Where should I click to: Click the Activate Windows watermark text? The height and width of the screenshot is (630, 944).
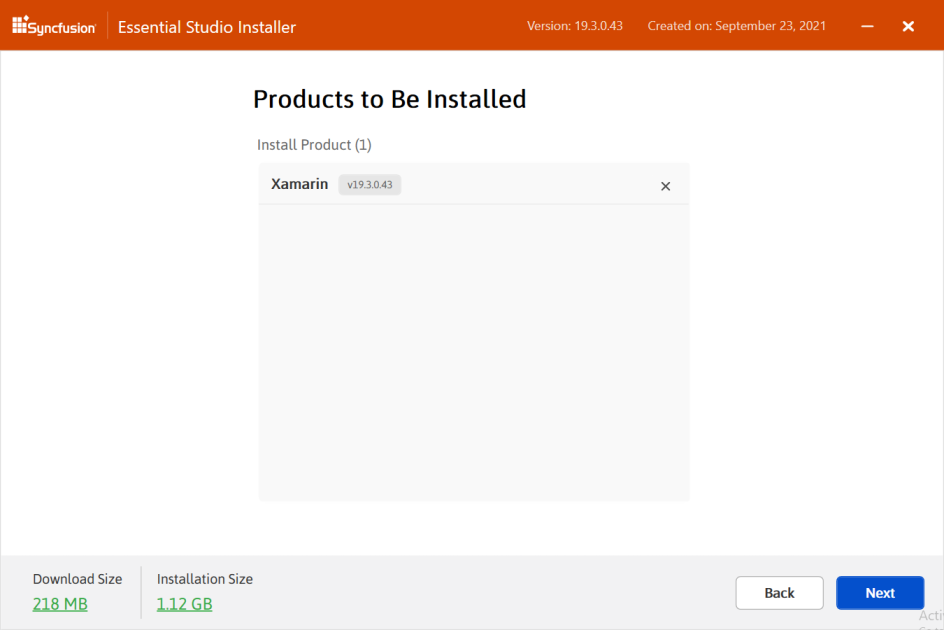pos(931,616)
